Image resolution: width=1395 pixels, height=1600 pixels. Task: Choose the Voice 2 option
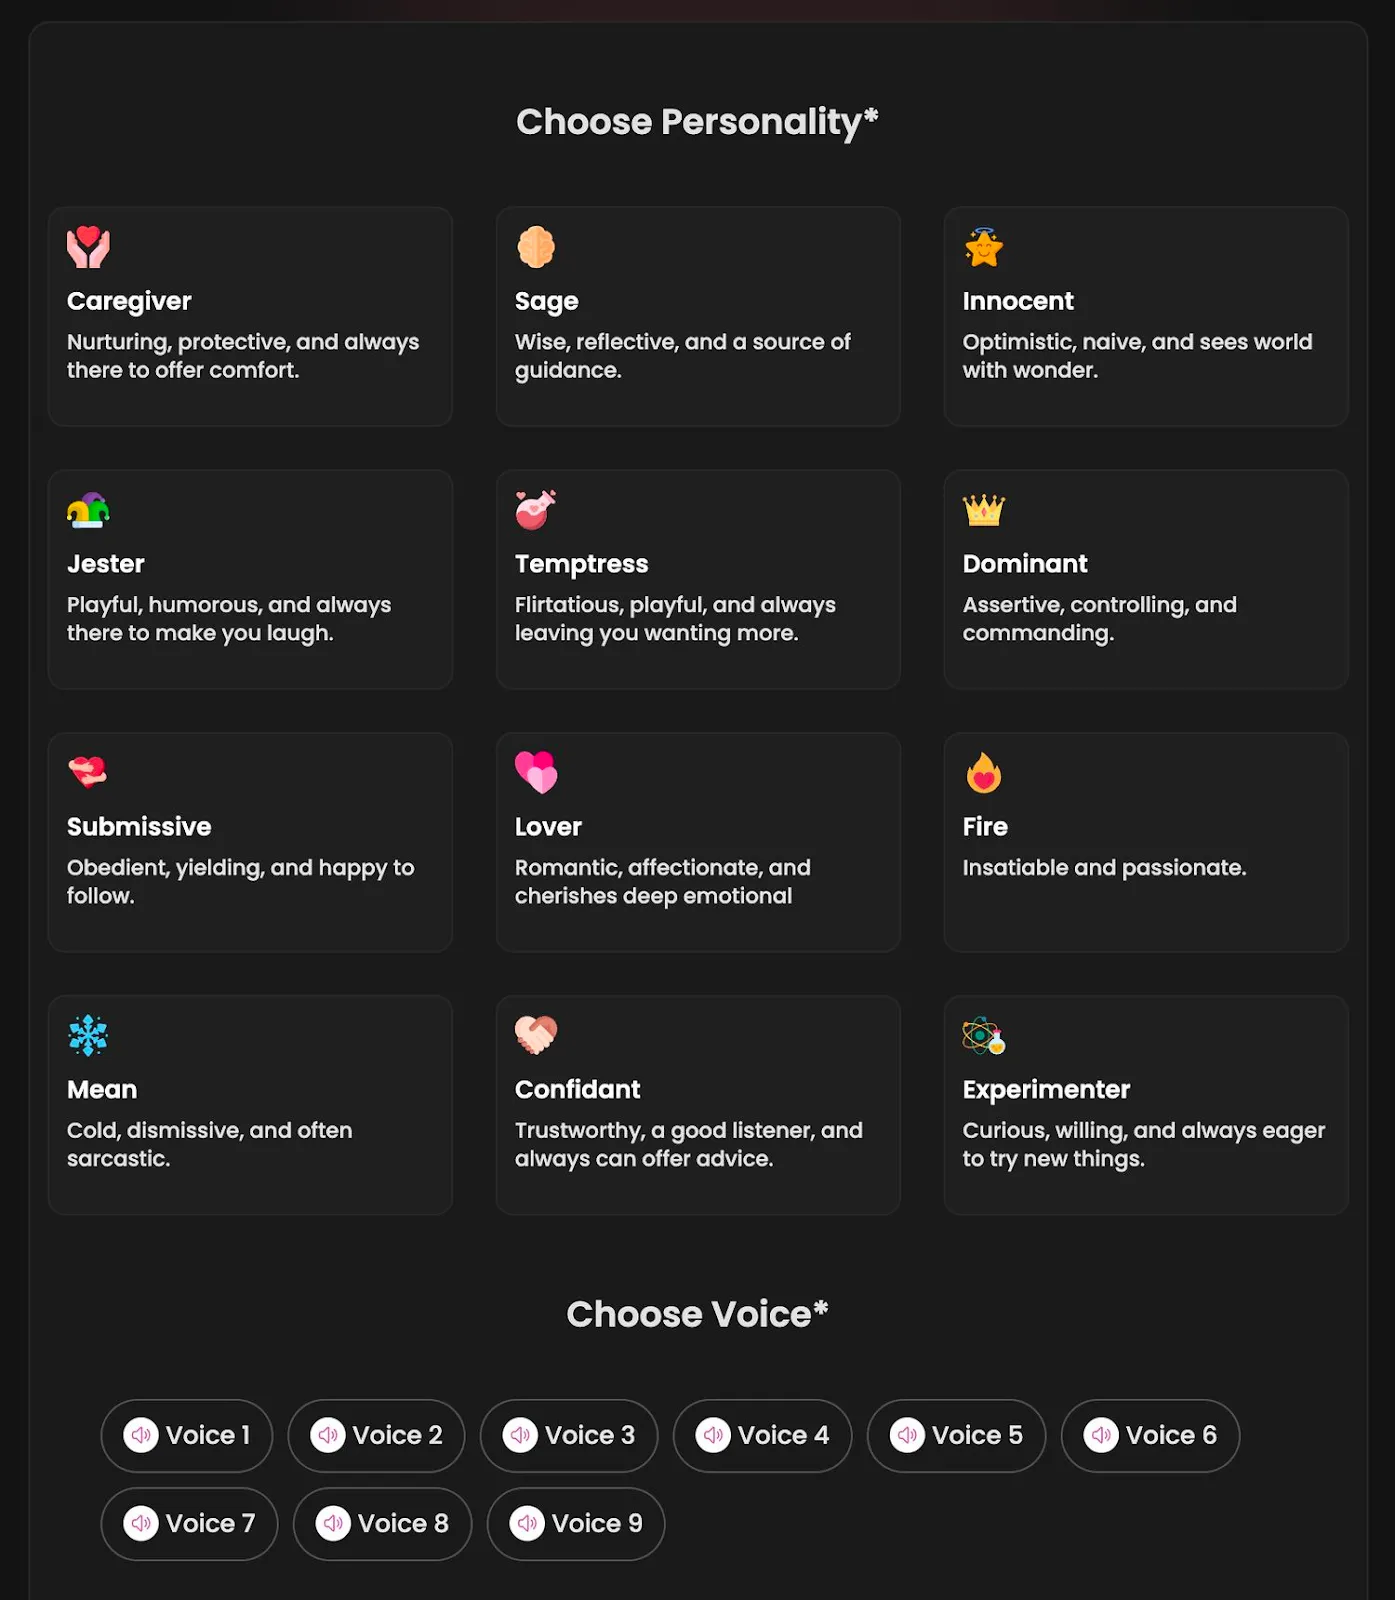(377, 1435)
